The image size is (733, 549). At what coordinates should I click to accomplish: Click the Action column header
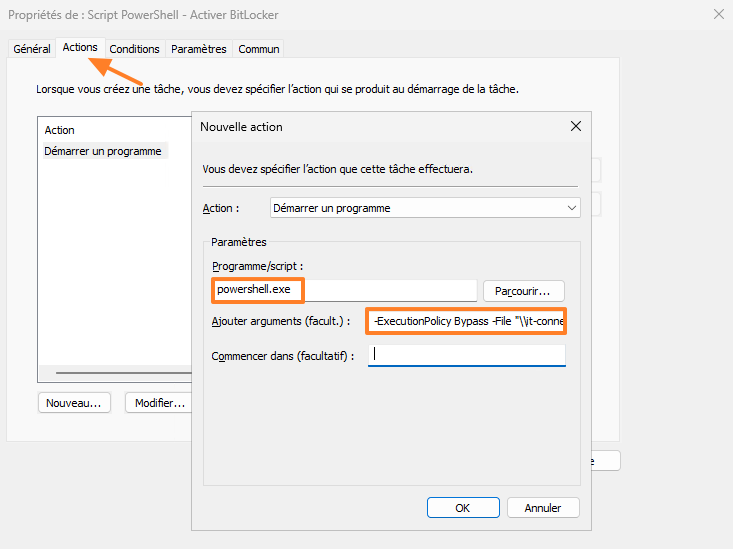60,130
